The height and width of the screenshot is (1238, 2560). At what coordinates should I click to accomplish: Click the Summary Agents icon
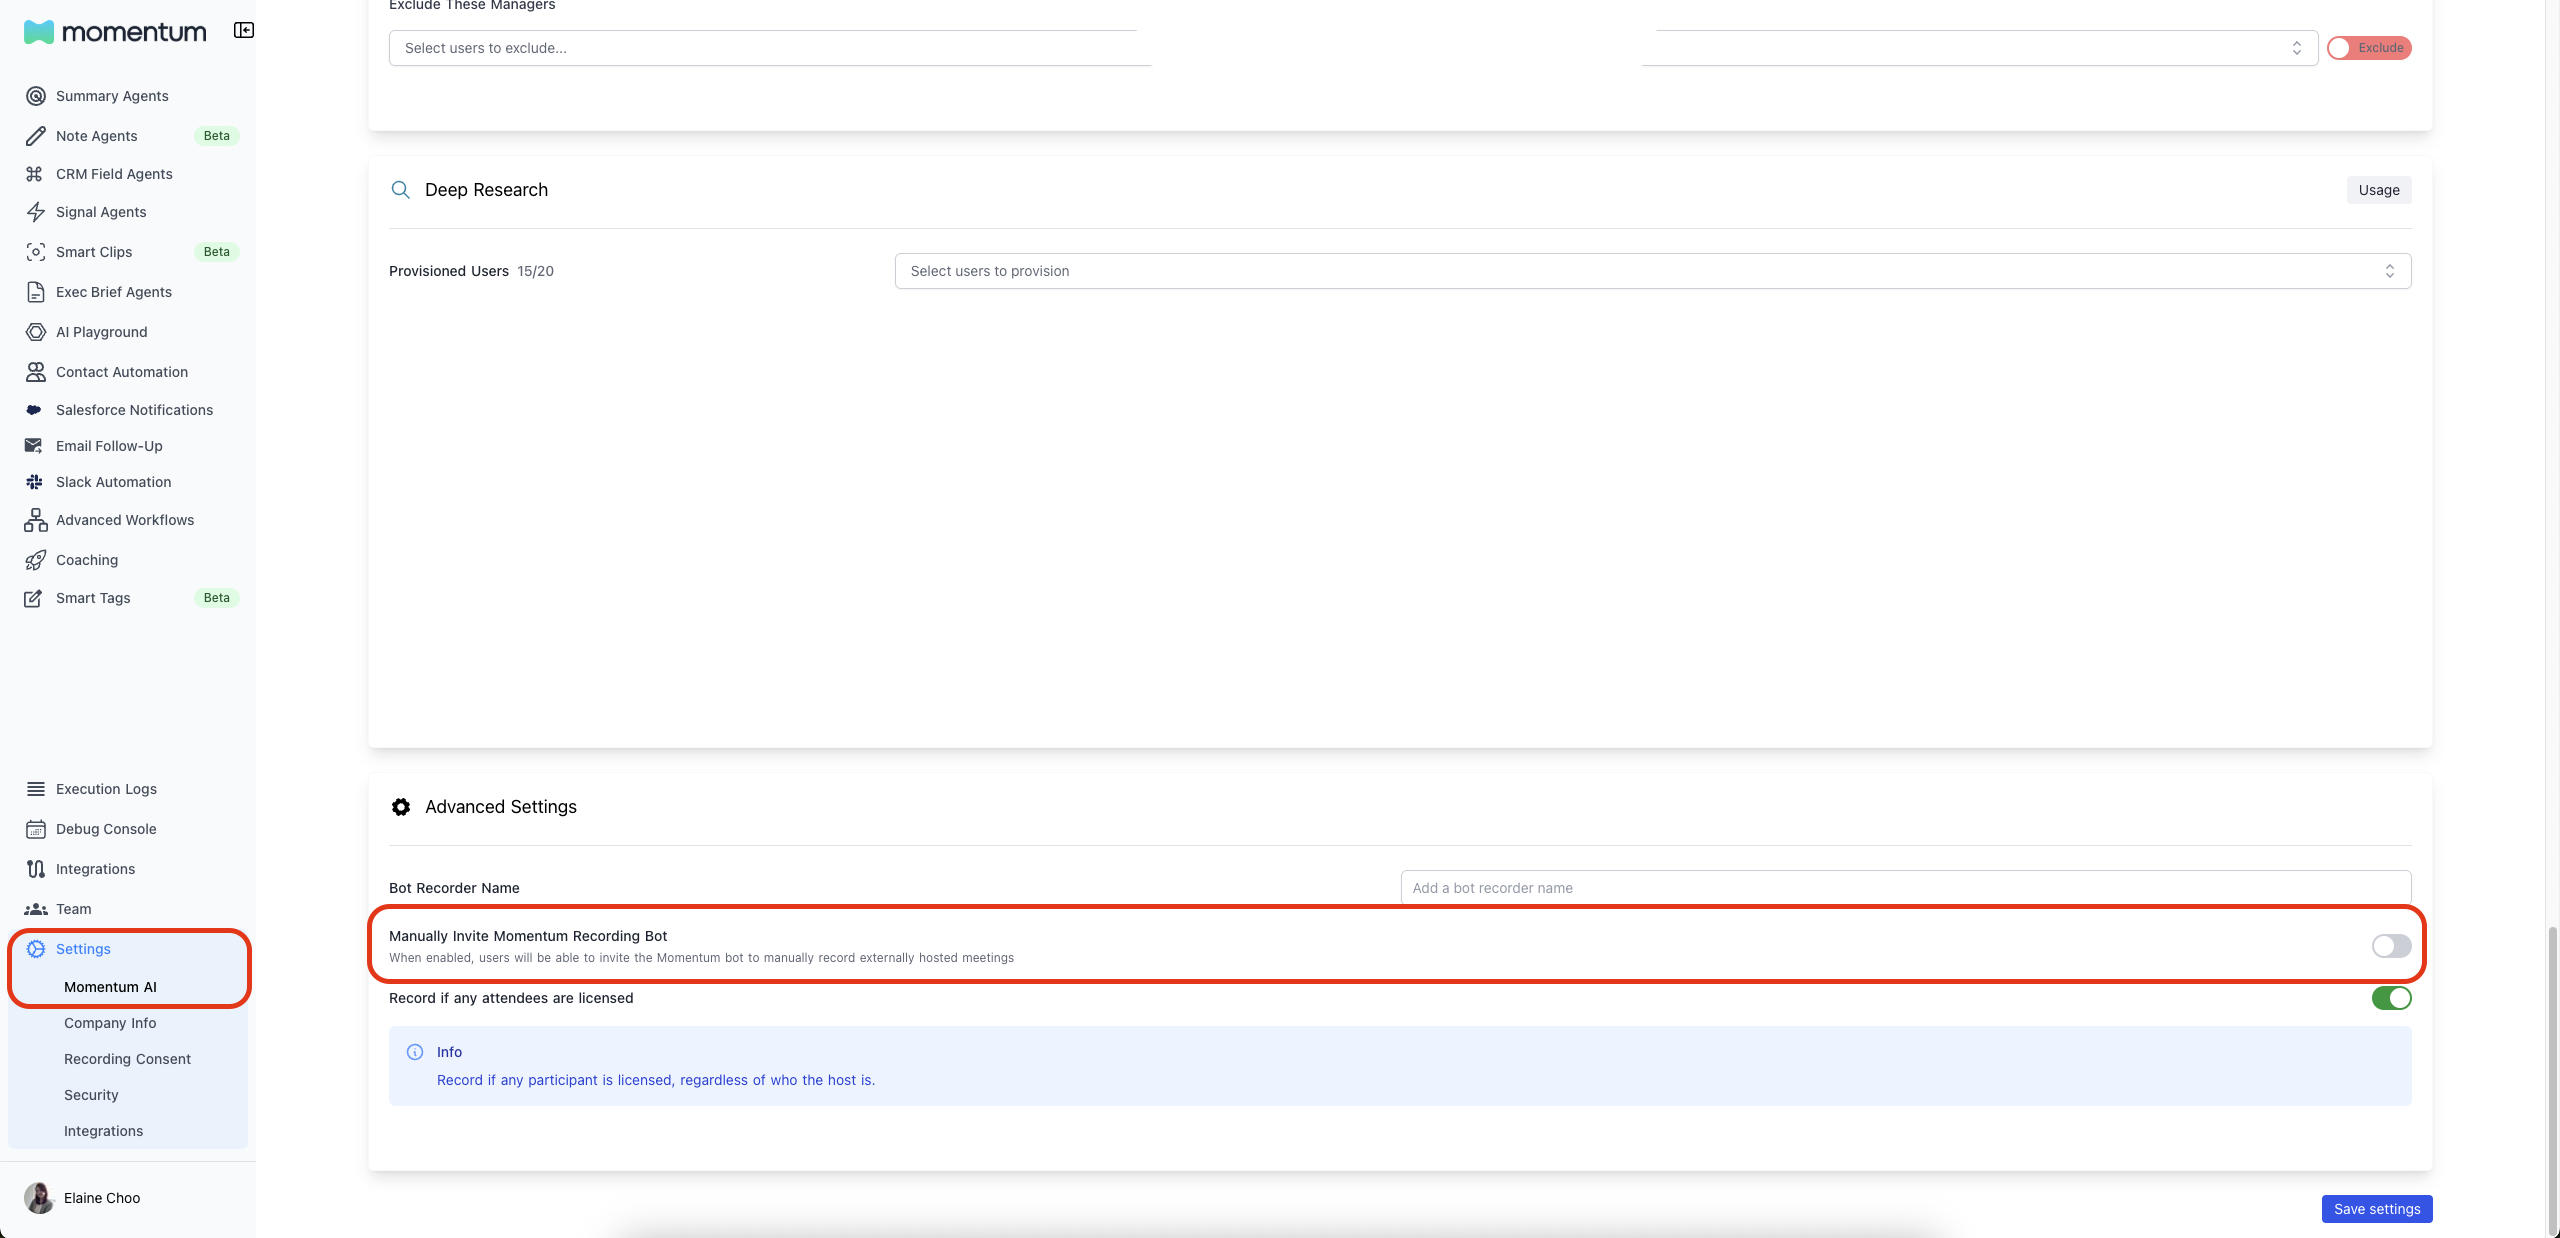click(x=36, y=96)
